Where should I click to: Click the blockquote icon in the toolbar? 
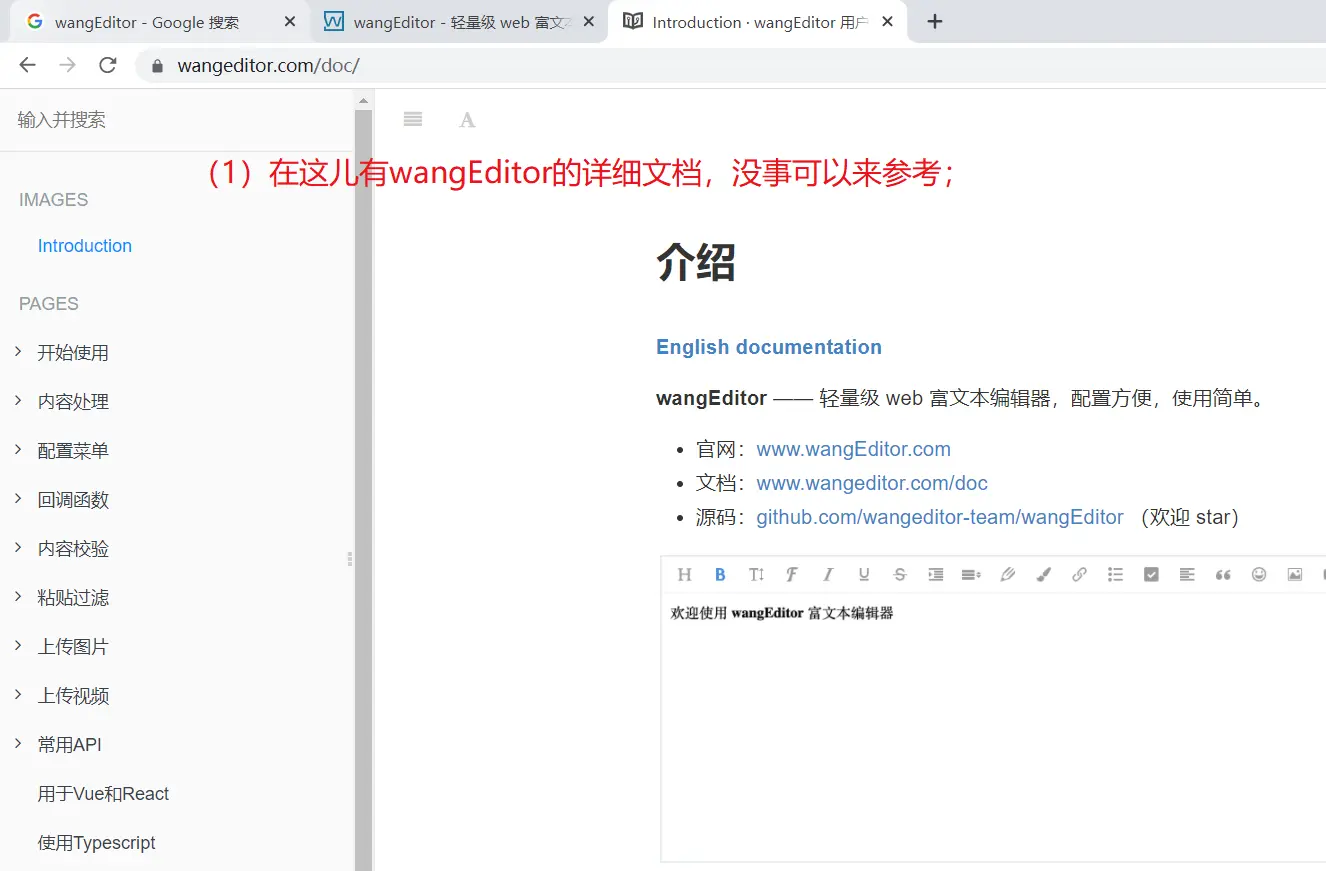pos(1223,574)
